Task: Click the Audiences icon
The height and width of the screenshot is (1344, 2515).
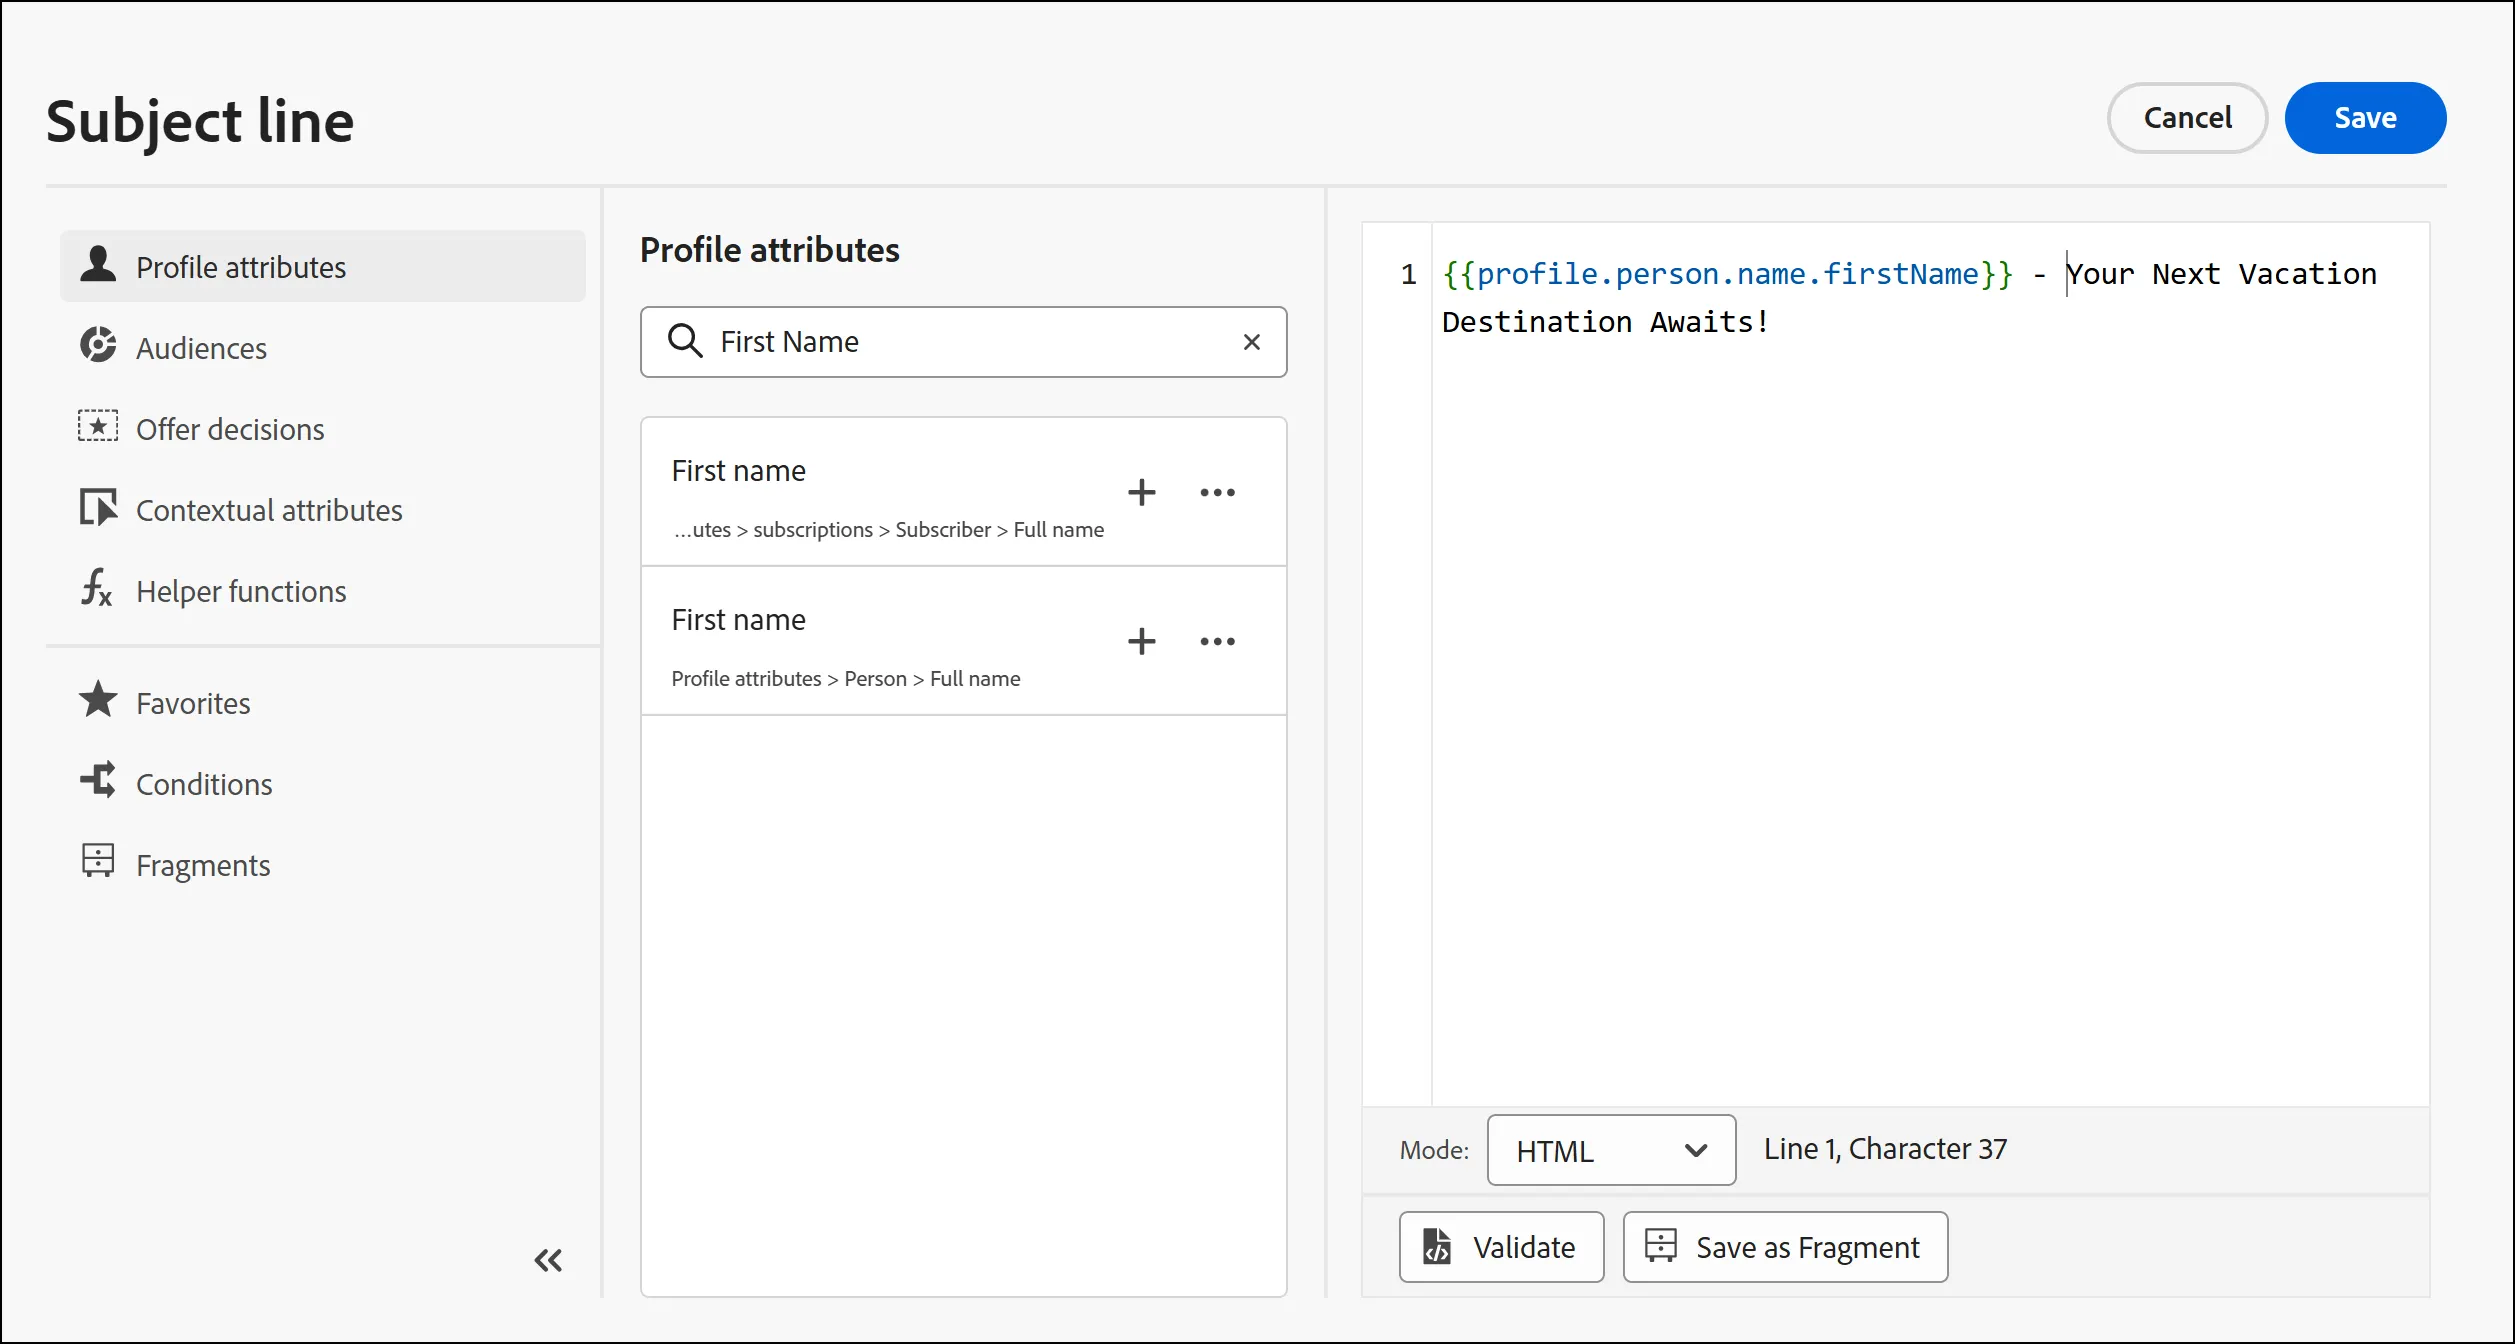Action: pos(97,345)
